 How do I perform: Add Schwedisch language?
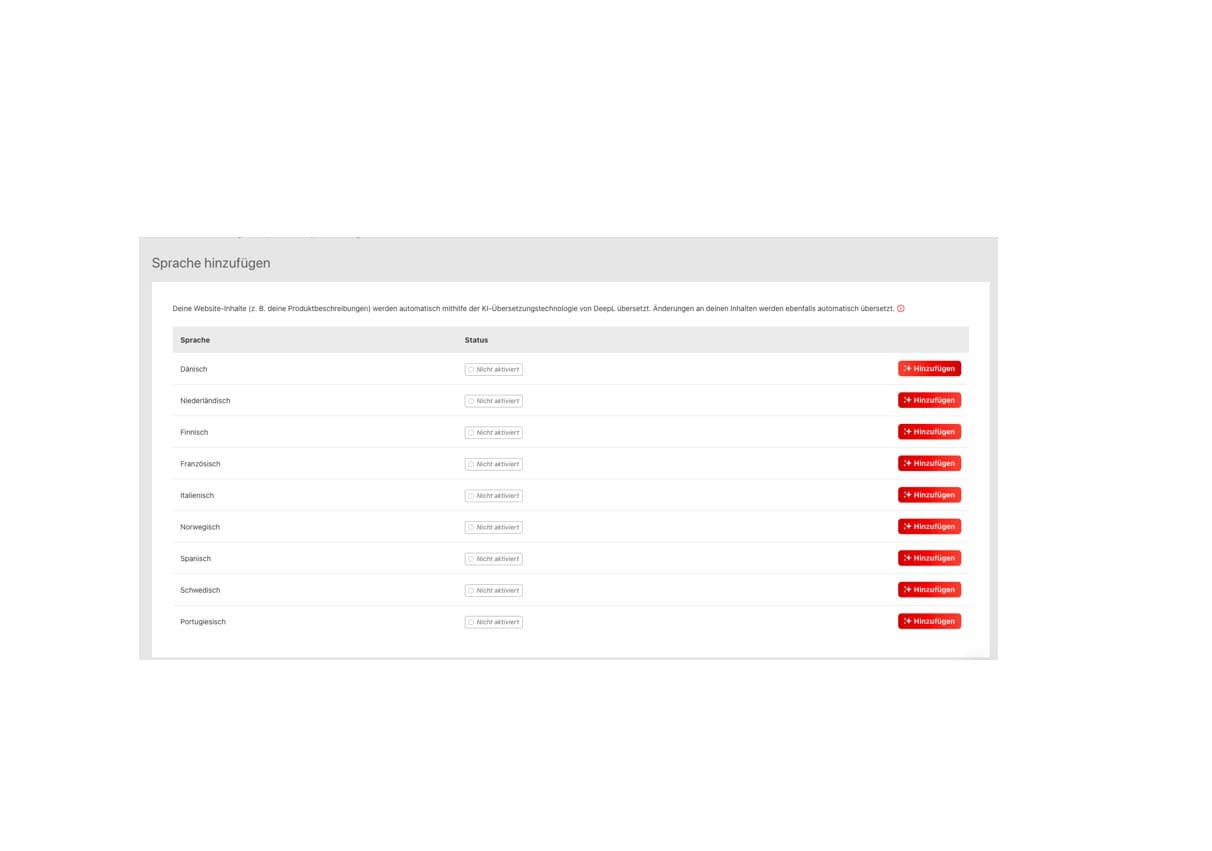[x=929, y=590]
